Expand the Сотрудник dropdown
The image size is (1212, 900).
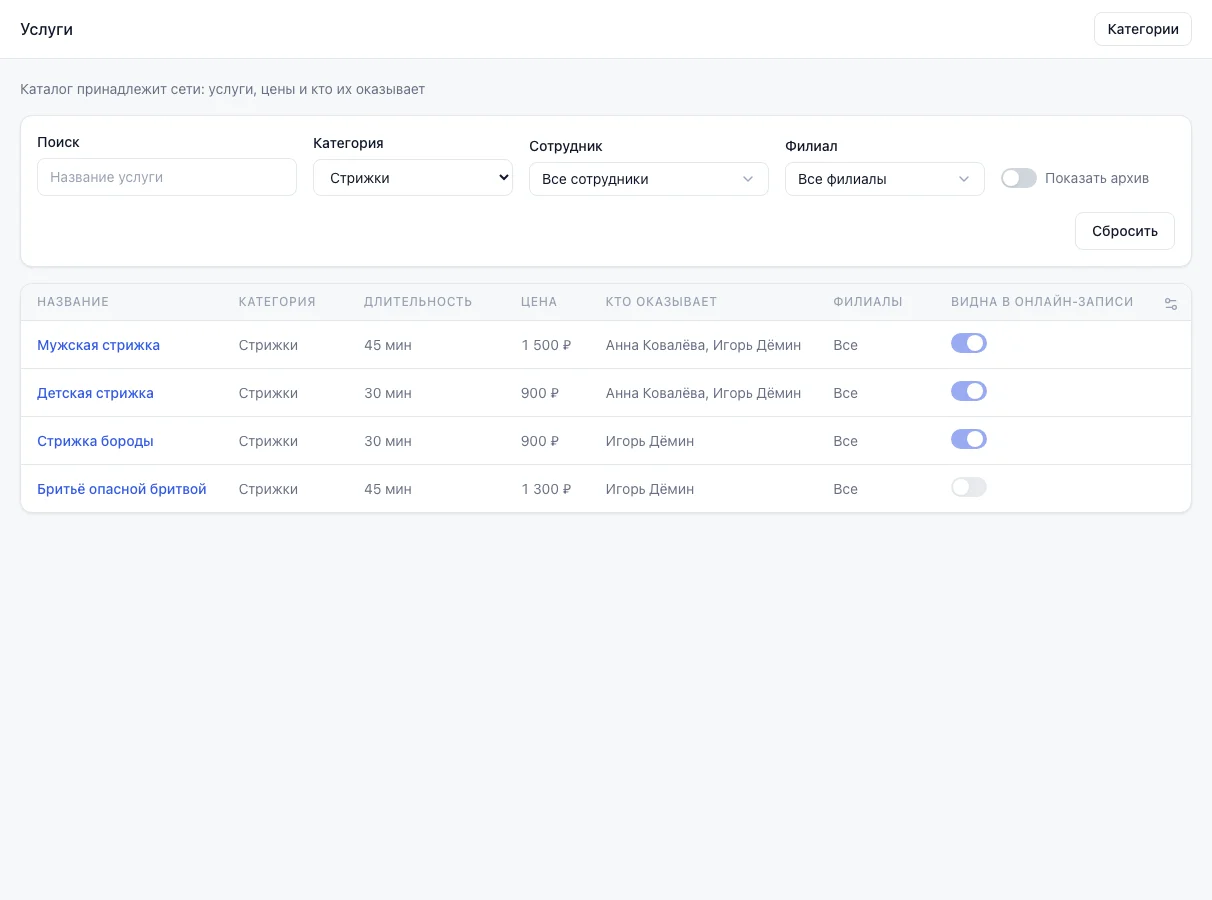point(649,179)
